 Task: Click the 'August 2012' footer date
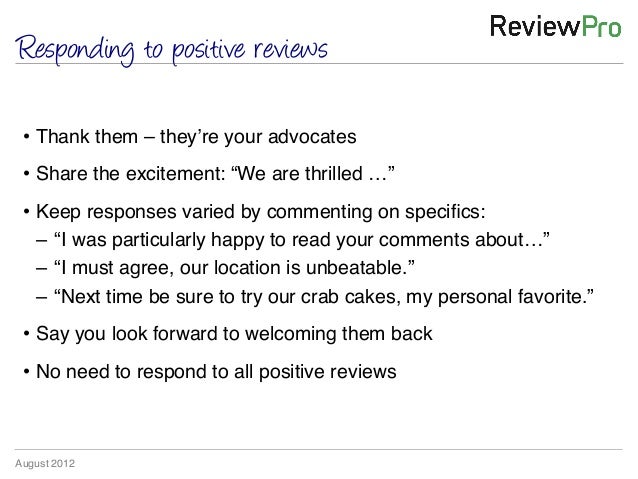point(45,464)
